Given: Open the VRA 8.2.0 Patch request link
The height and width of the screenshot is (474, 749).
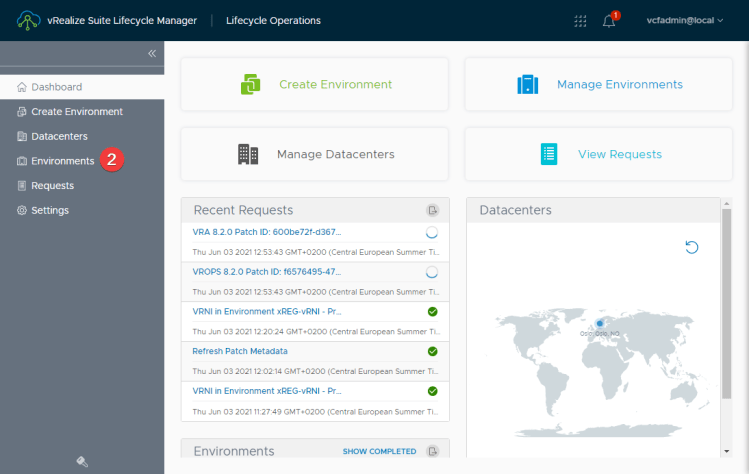Looking at the screenshot, I should (x=267, y=232).
